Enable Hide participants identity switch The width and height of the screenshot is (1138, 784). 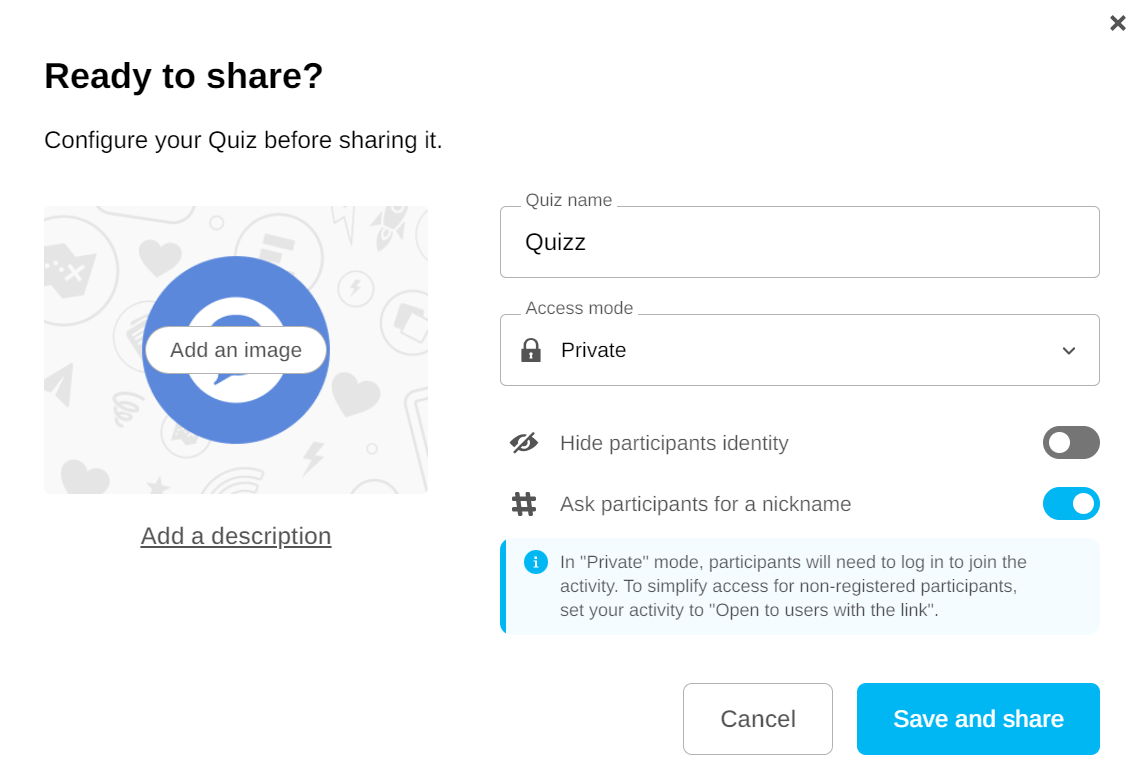(1071, 443)
